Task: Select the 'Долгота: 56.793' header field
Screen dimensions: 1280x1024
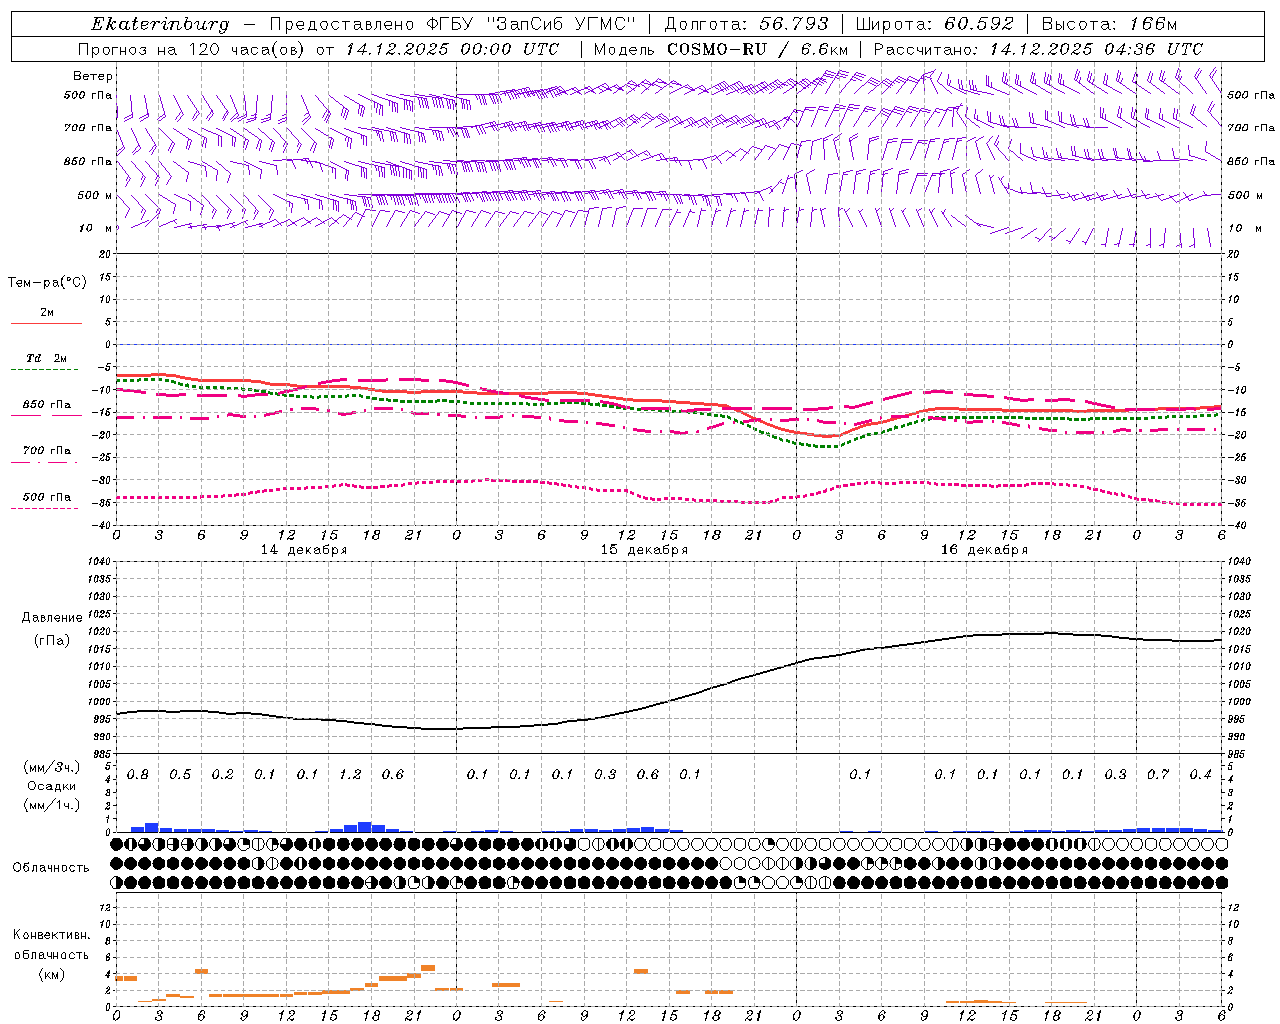Action: [746, 24]
